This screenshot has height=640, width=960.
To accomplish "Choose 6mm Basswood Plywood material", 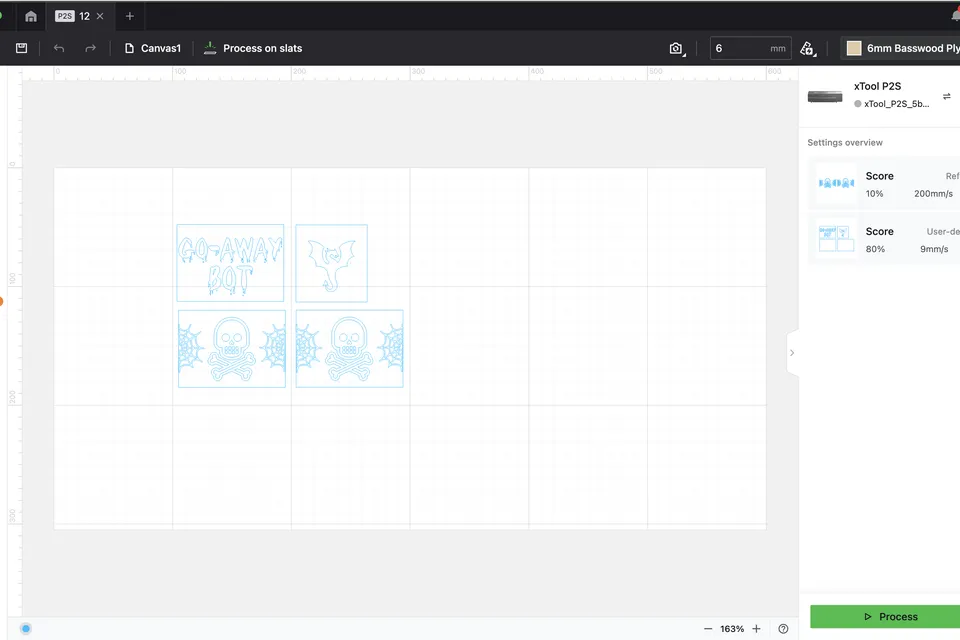I will (x=900, y=48).
